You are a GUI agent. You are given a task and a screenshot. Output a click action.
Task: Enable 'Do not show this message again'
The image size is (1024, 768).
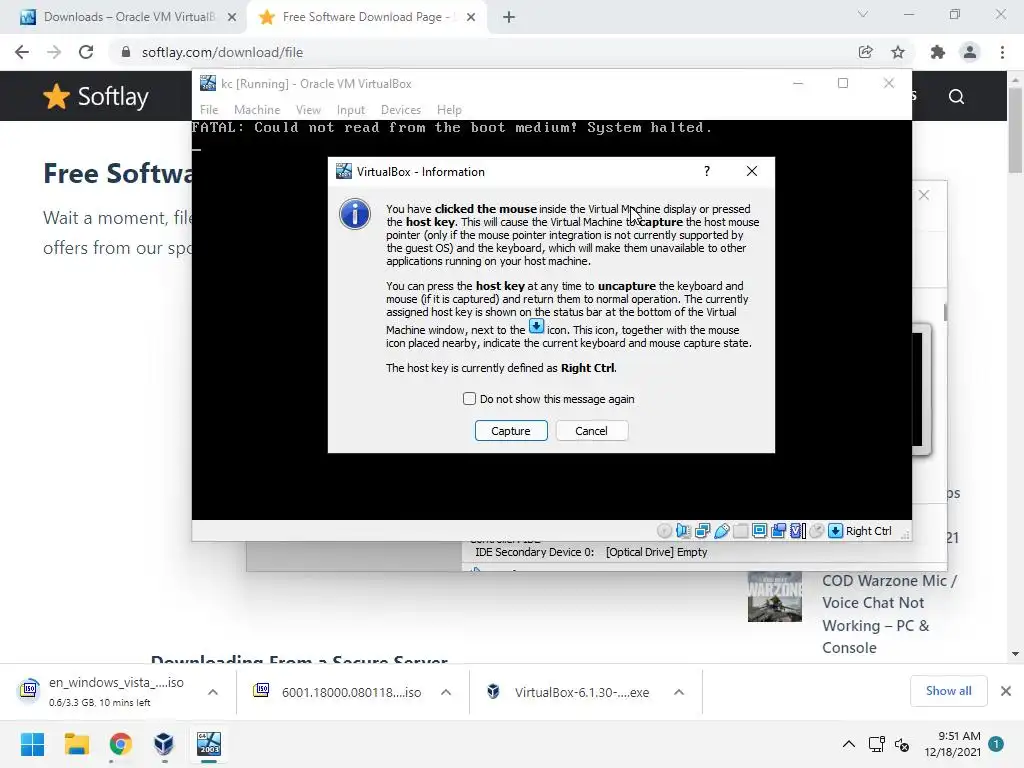click(x=469, y=398)
